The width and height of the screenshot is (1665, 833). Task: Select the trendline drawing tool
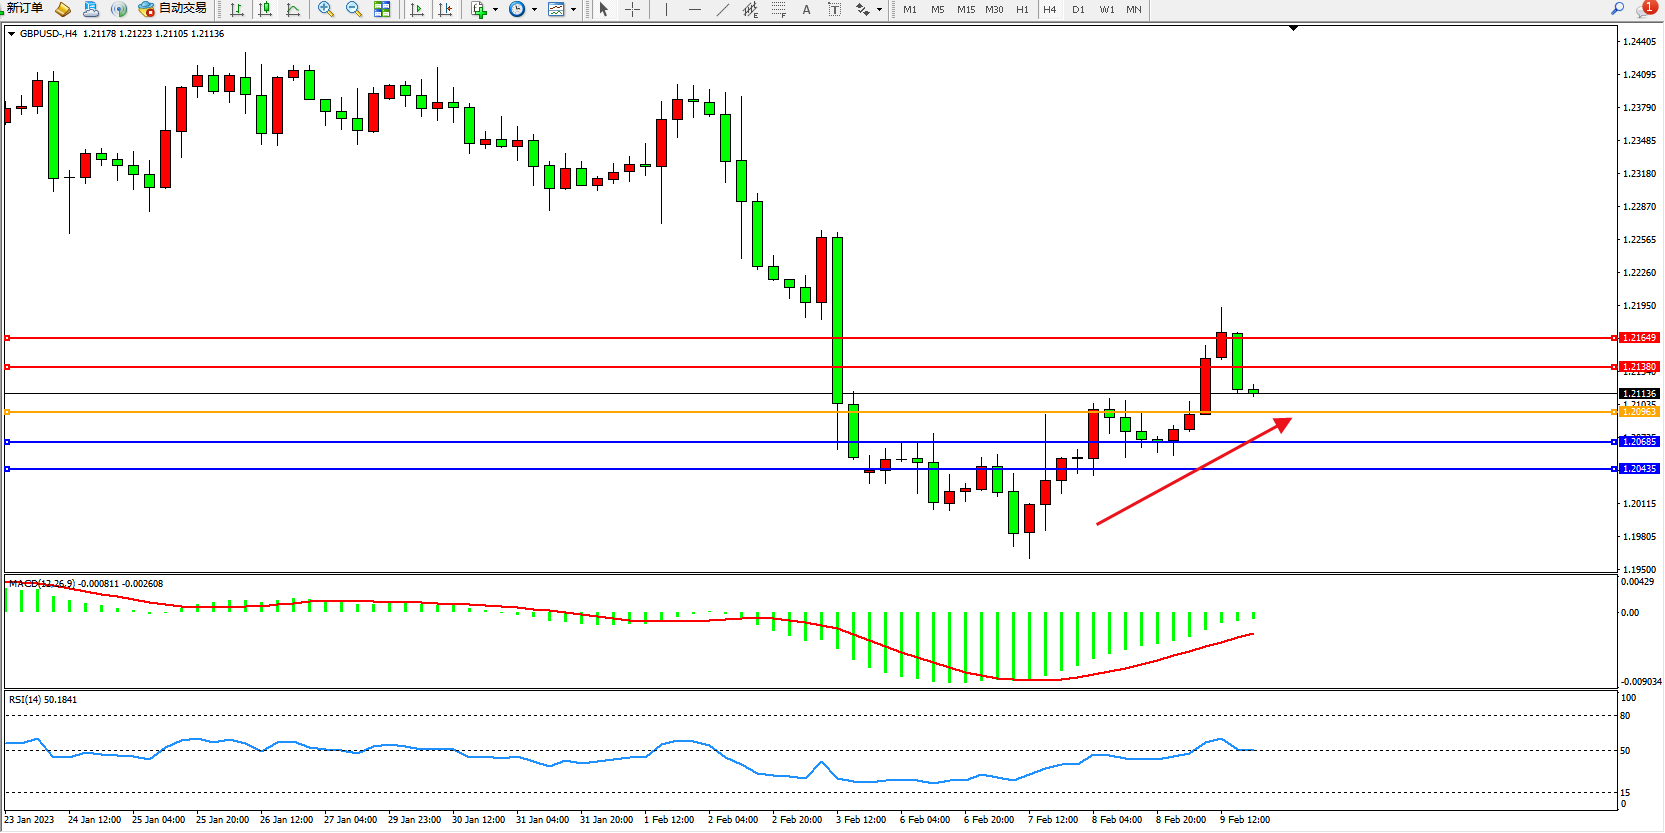pos(723,9)
